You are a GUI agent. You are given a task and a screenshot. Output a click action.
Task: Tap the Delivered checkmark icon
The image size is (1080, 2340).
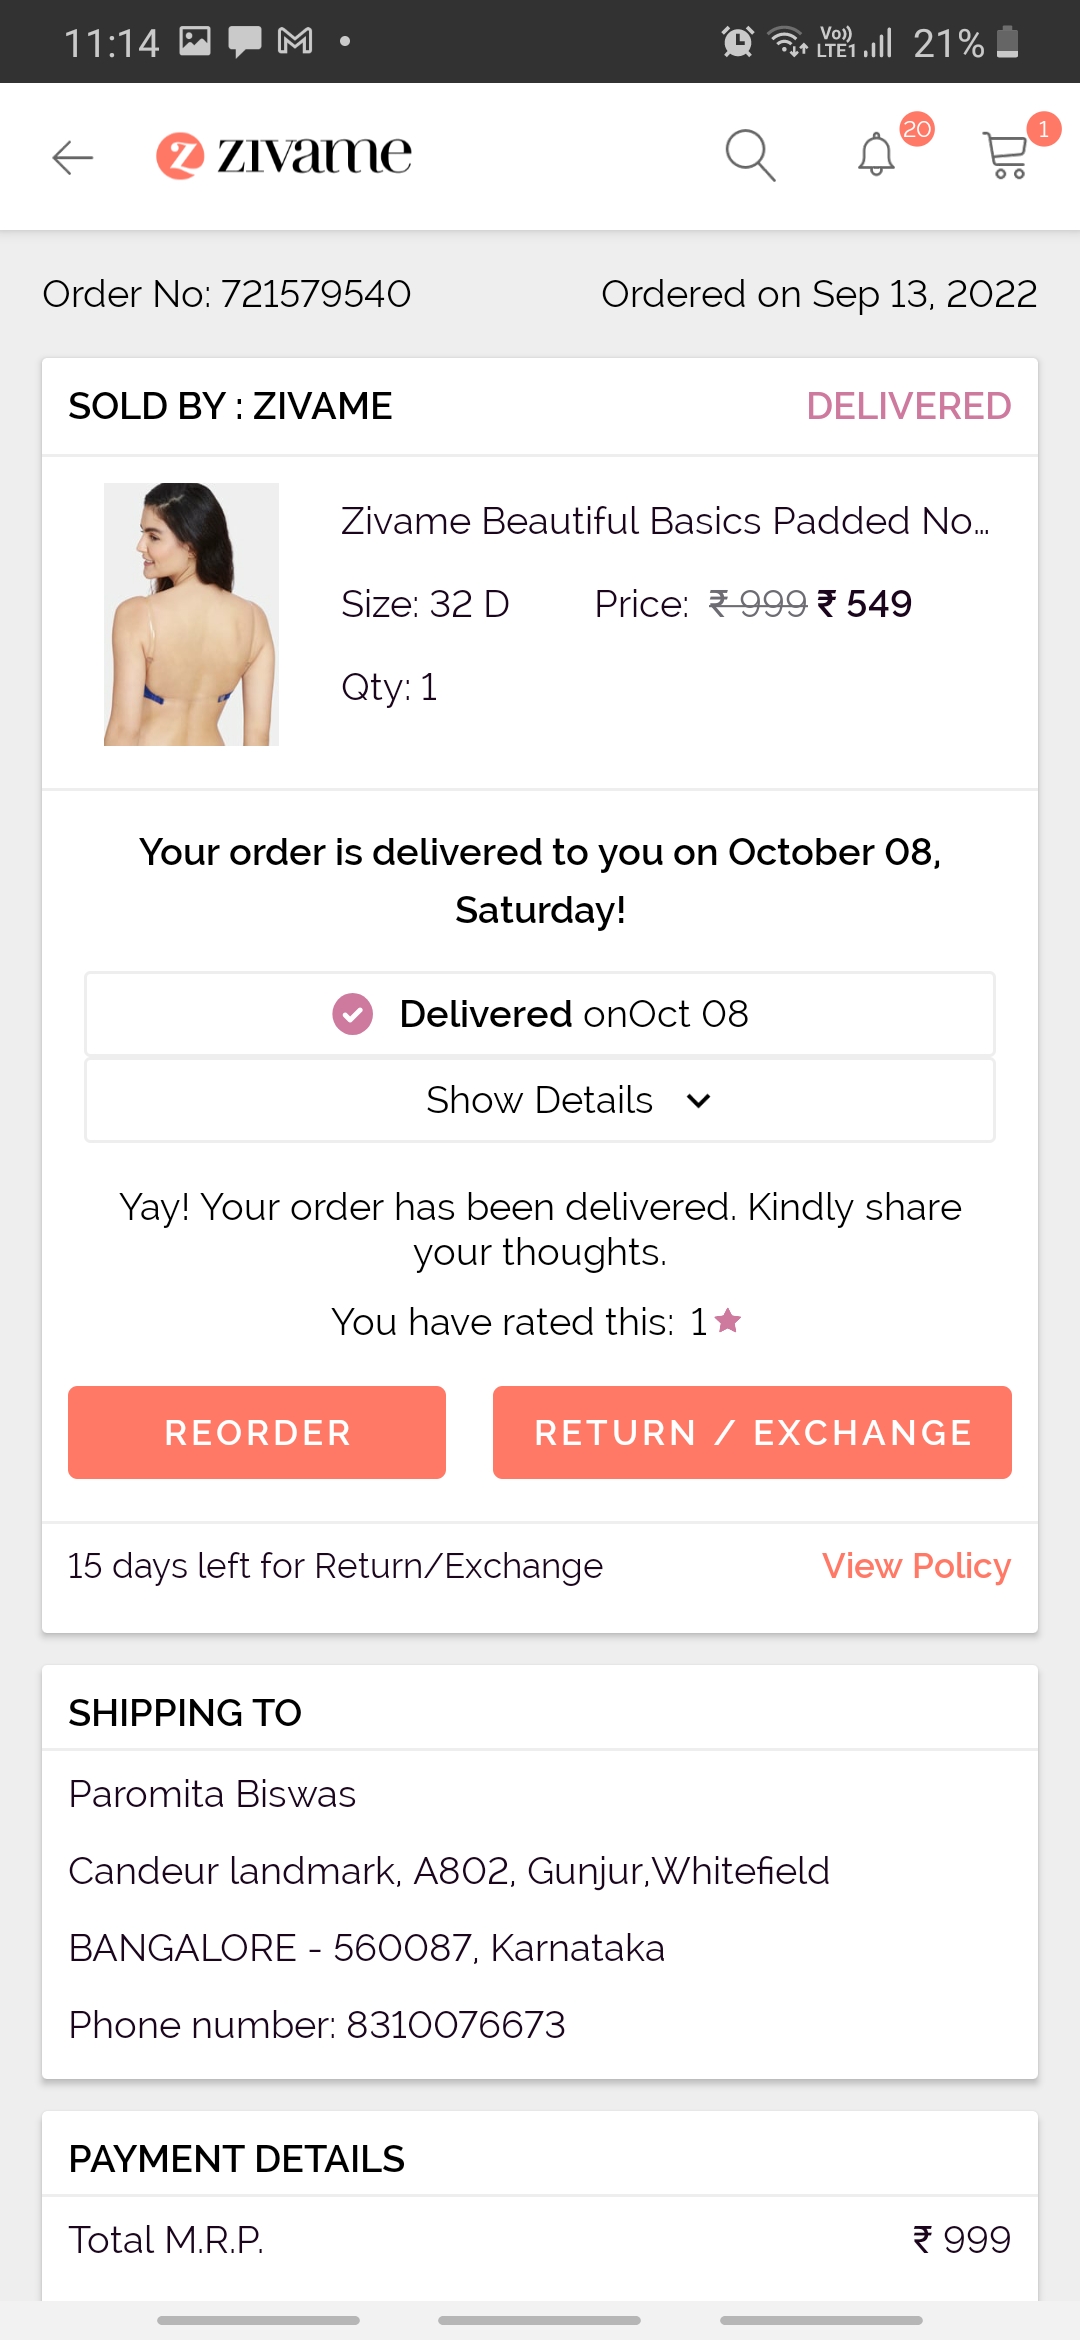352,1014
